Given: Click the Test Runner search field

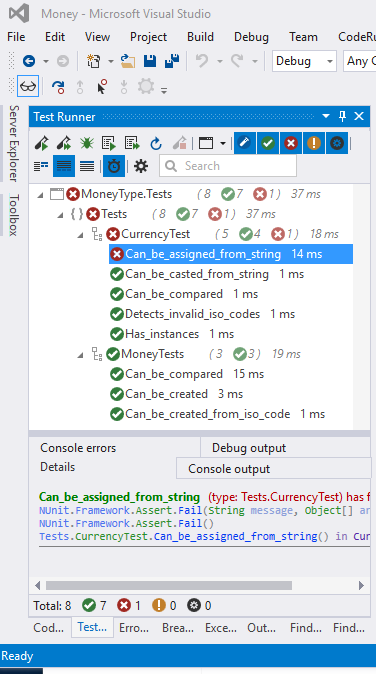Looking at the screenshot, I should 228,166.
